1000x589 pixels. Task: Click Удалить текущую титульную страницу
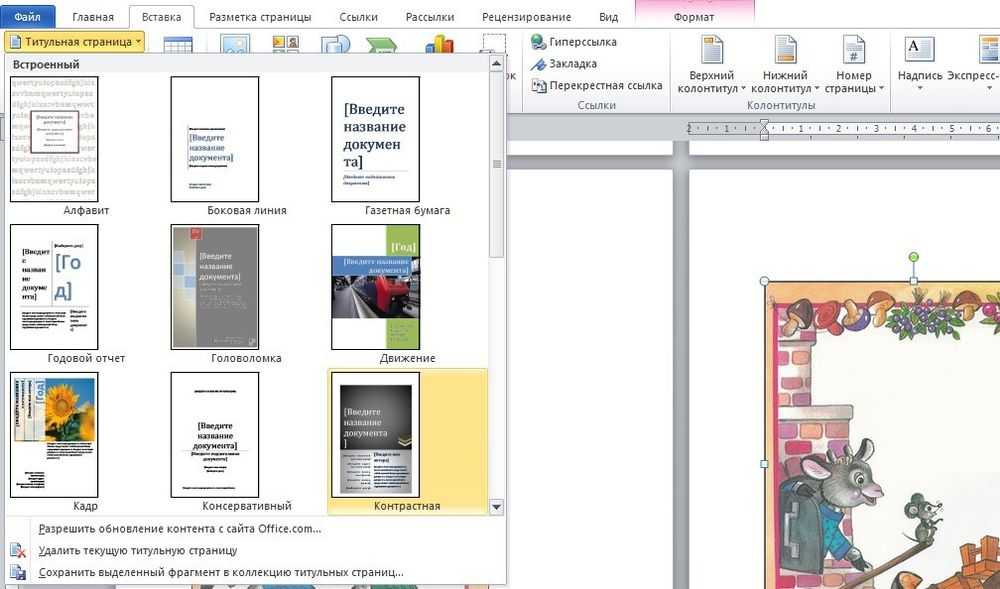coord(137,551)
